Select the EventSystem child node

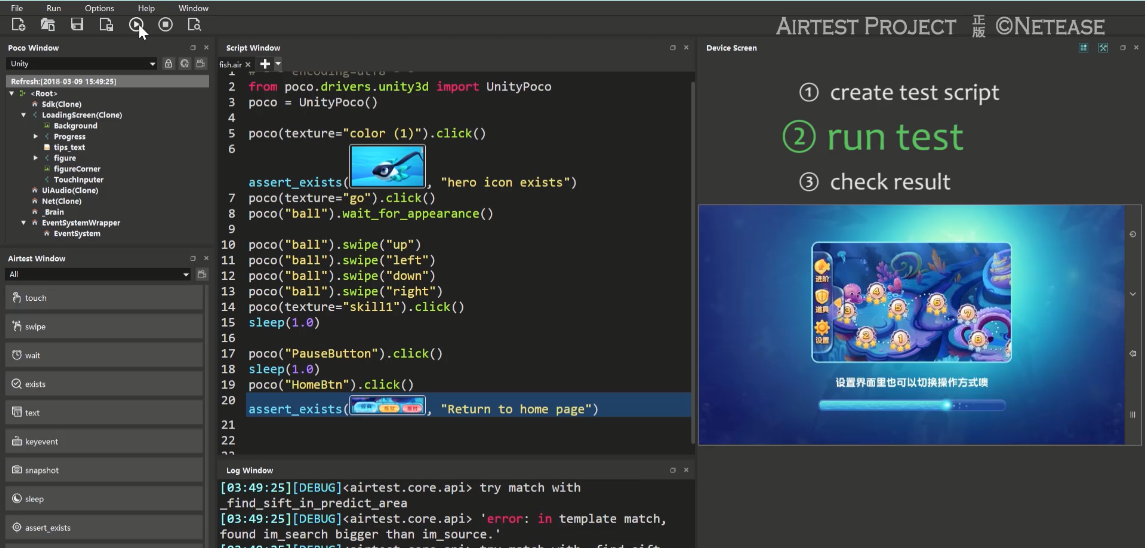pyautogui.click(x=77, y=234)
